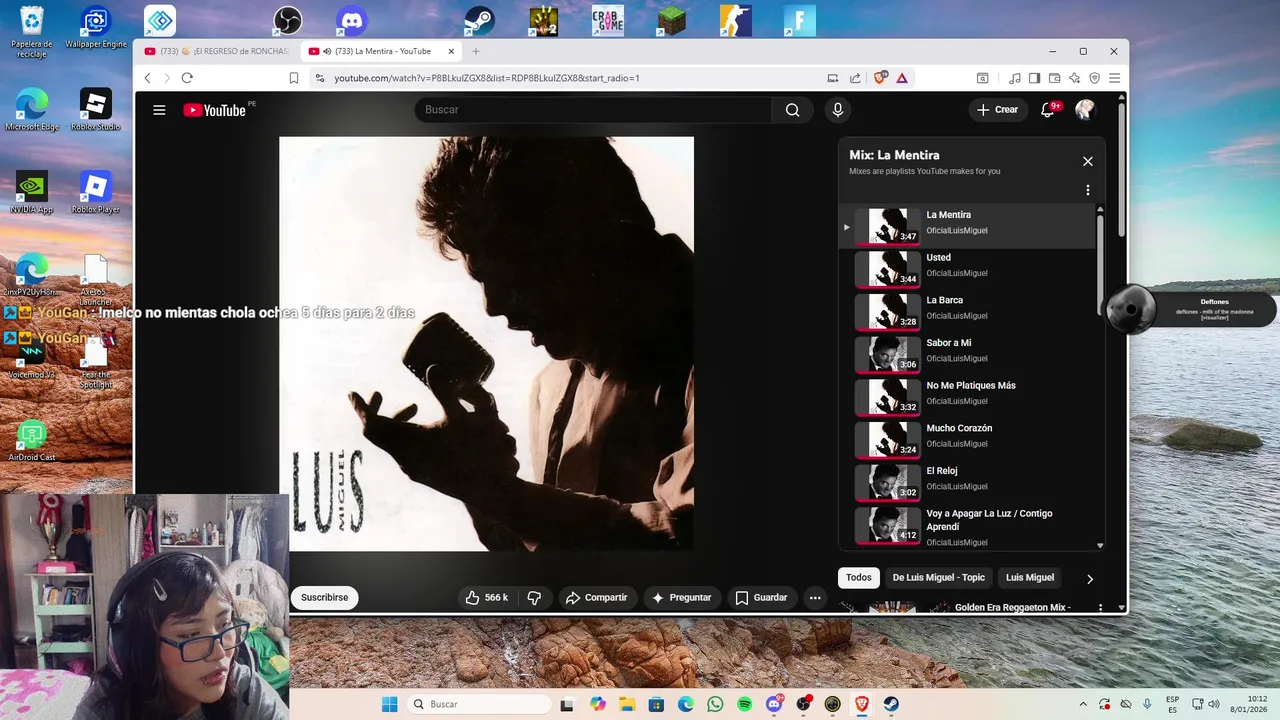This screenshot has height=720, width=1280.
Task: Click the Guardar save button
Action: click(x=762, y=598)
